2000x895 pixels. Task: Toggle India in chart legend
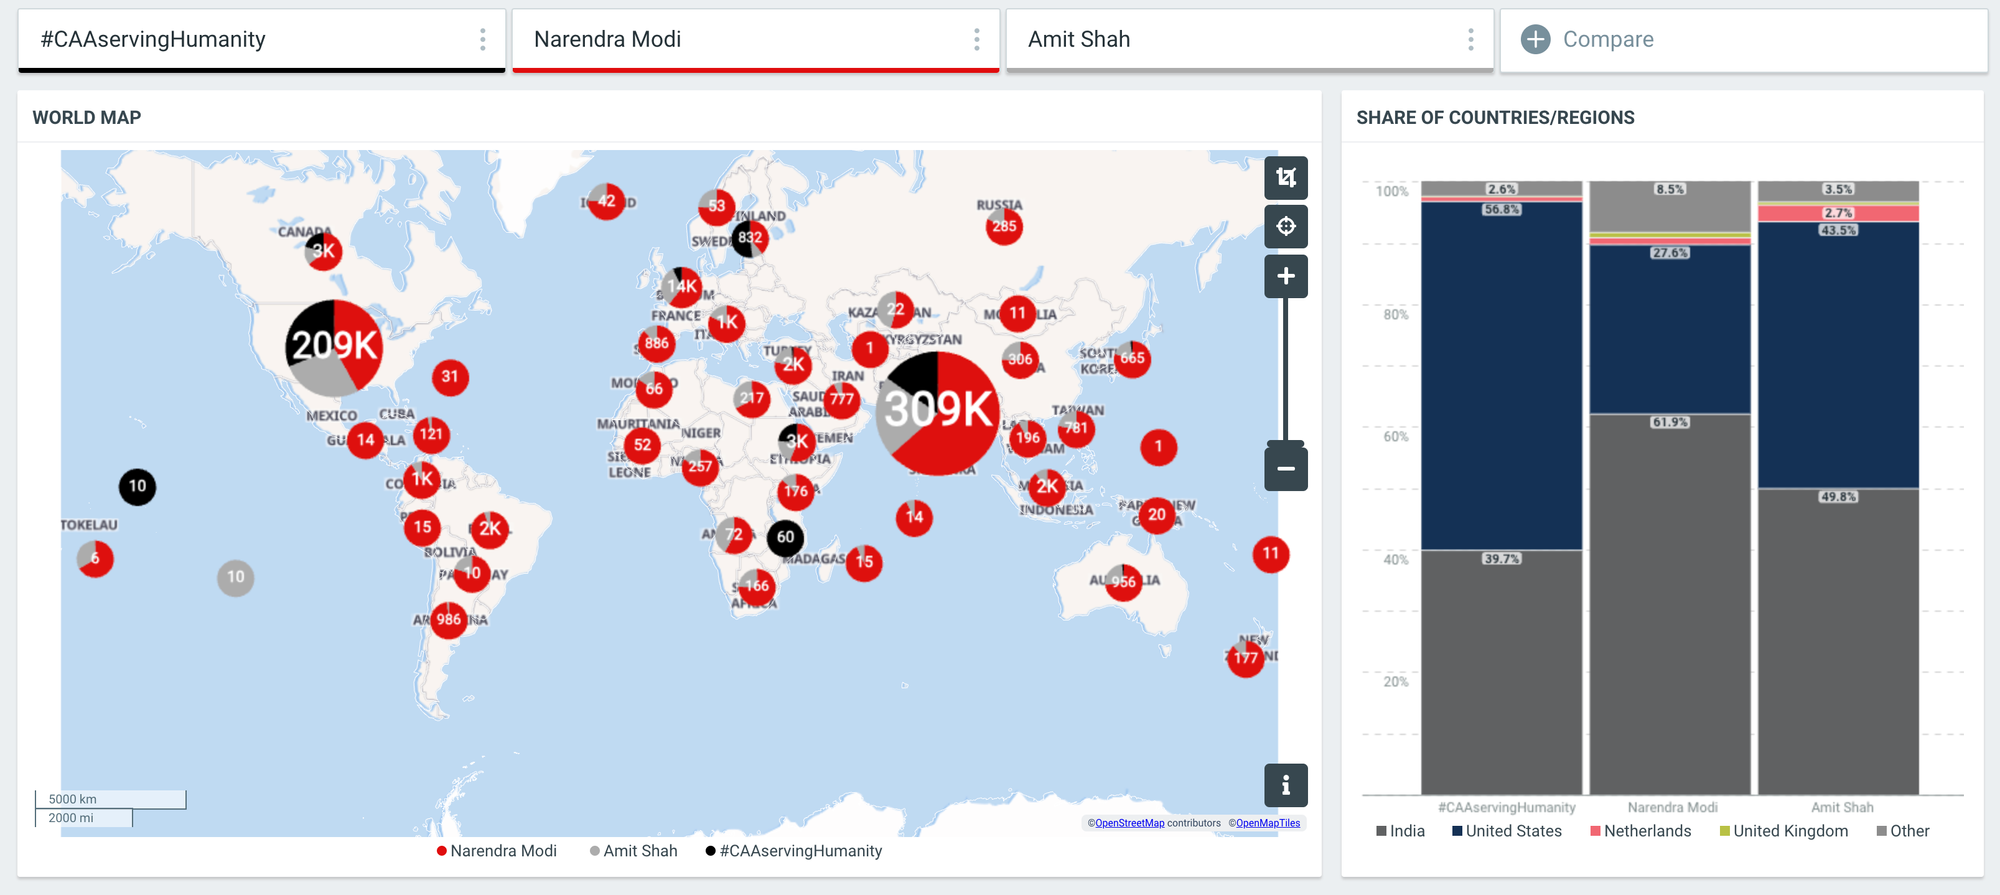(1400, 831)
